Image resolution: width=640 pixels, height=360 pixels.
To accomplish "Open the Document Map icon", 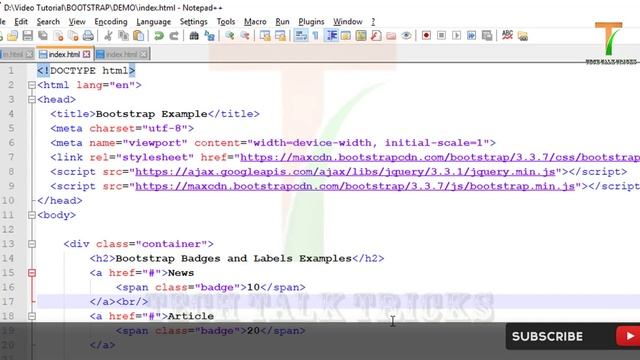I will (361, 36).
